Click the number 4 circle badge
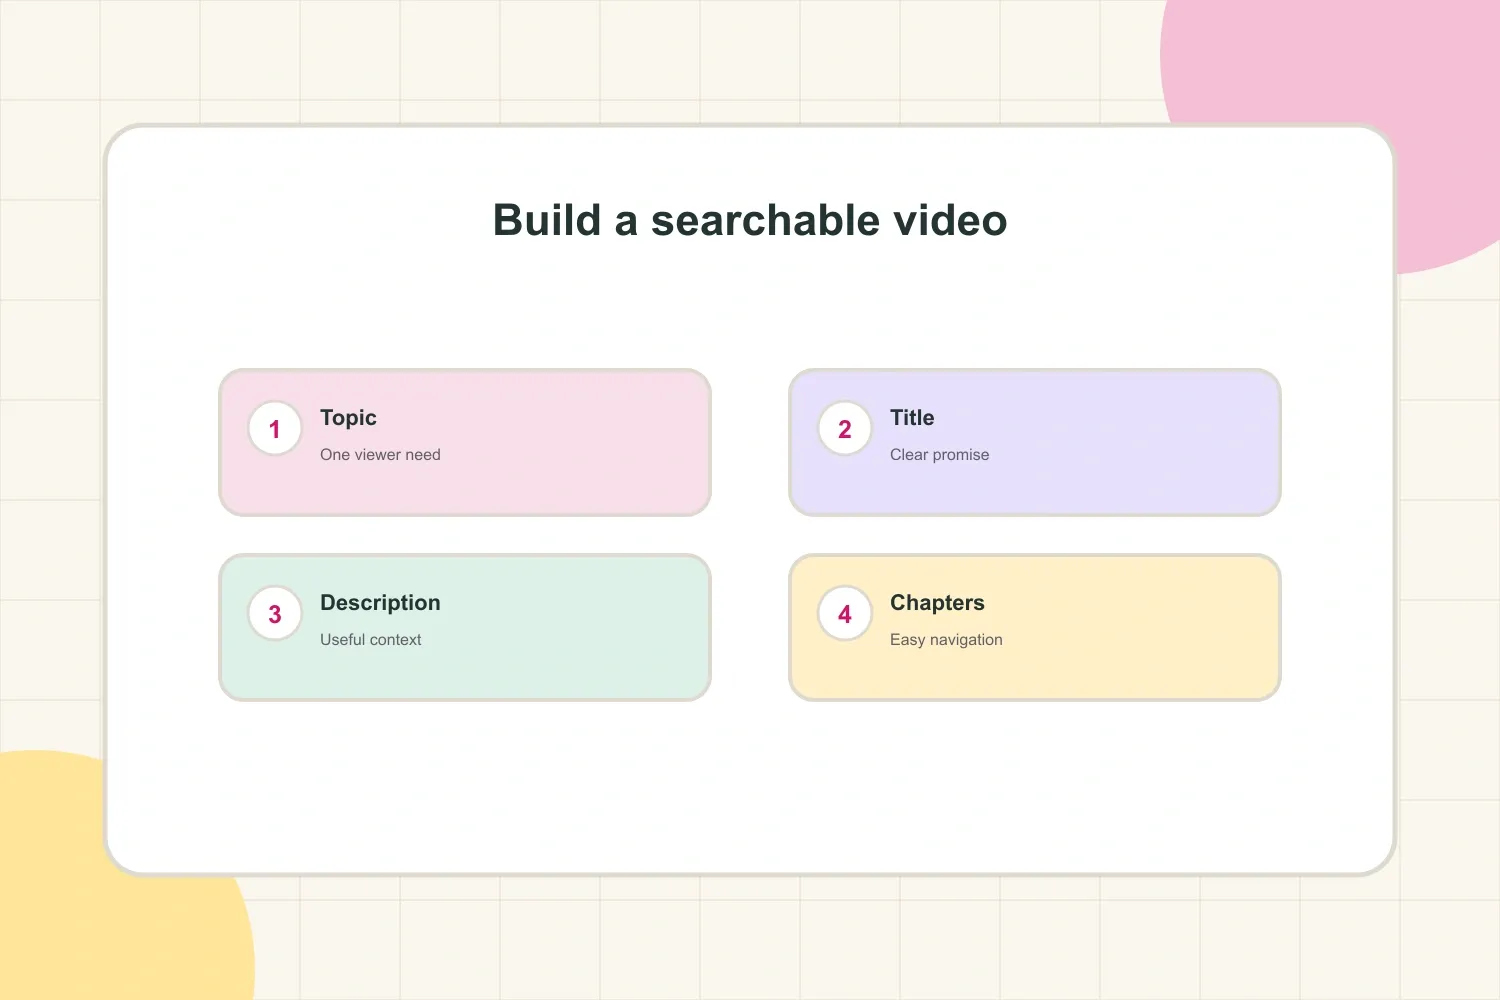 [x=845, y=614]
